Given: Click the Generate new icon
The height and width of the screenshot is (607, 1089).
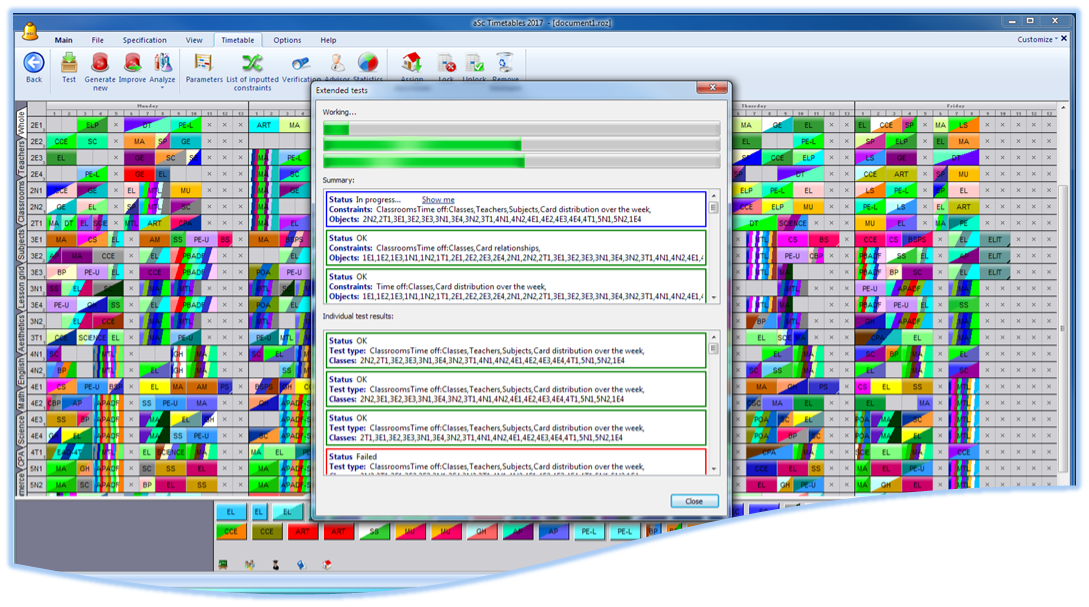Looking at the screenshot, I should (100, 63).
